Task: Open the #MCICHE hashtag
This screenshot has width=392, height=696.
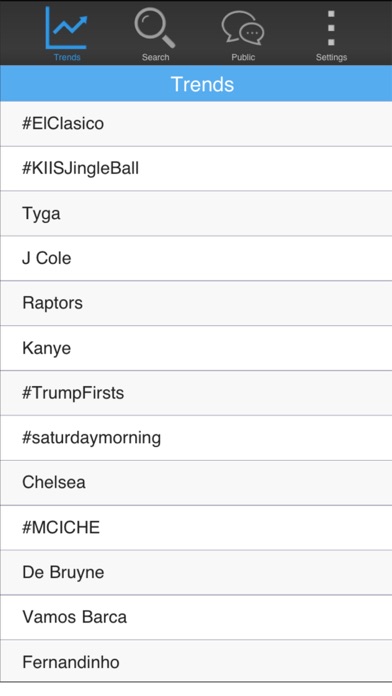Action: (x=196, y=527)
